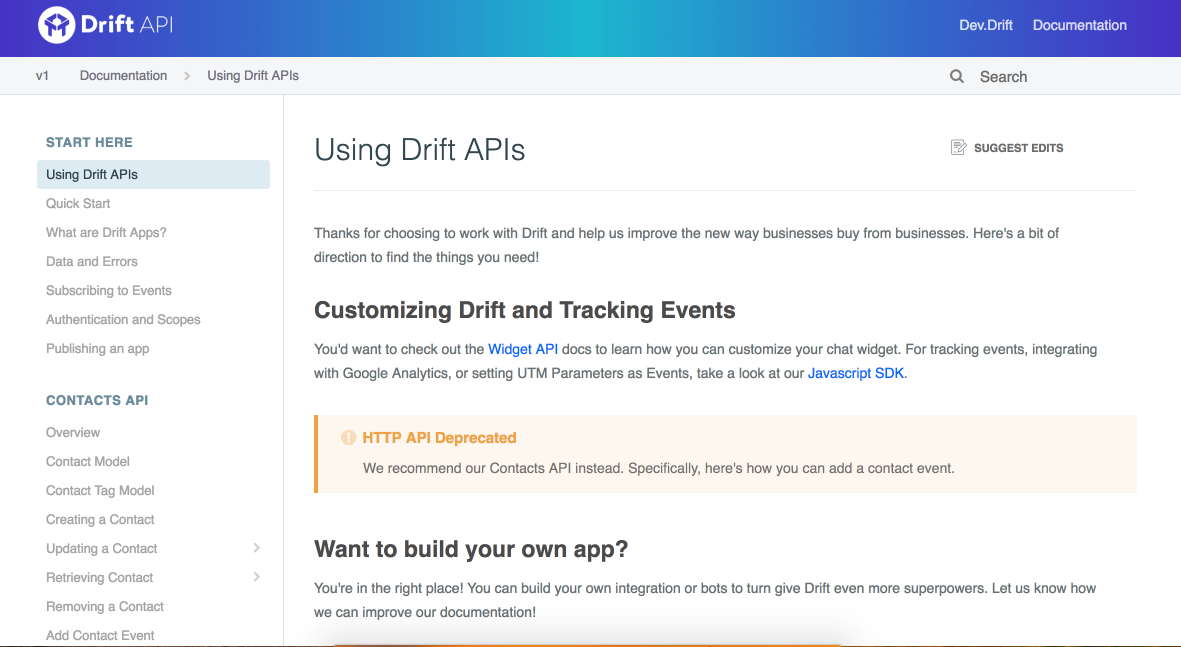Open the Quick Start page
Screen dimensions: 1181x647
point(78,203)
